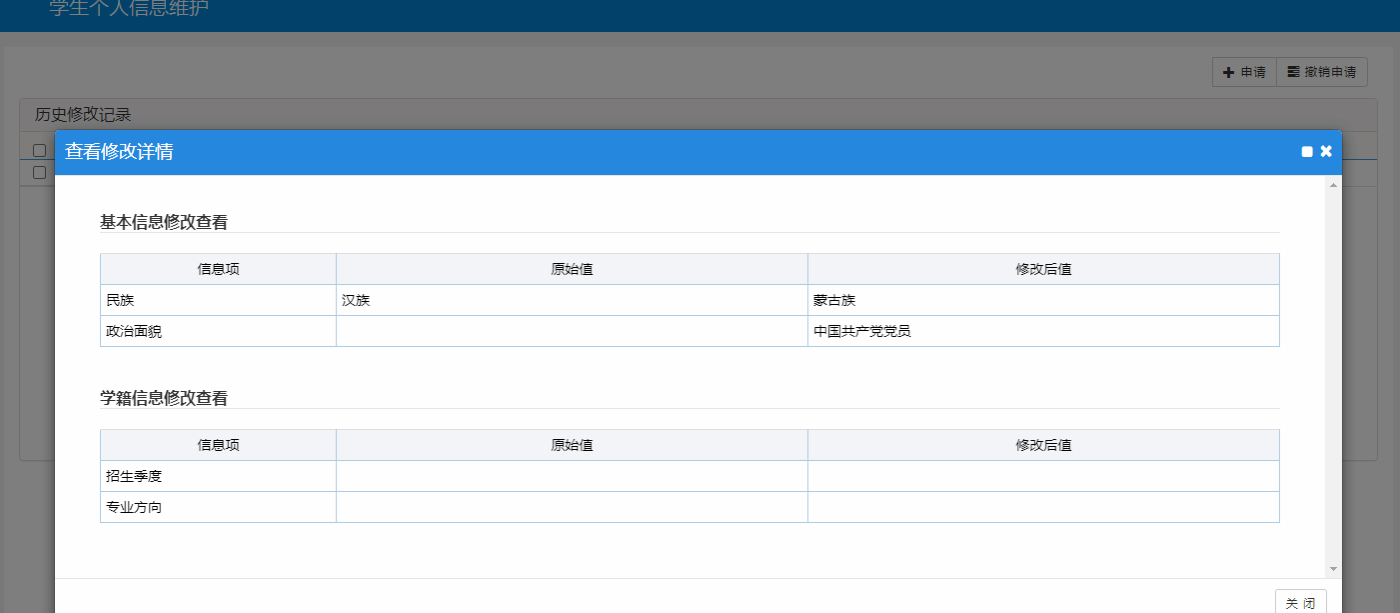Image resolution: width=1400 pixels, height=613 pixels.
Task: Click the 历史修改记录 panel header
Action: click(x=84, y=115)
